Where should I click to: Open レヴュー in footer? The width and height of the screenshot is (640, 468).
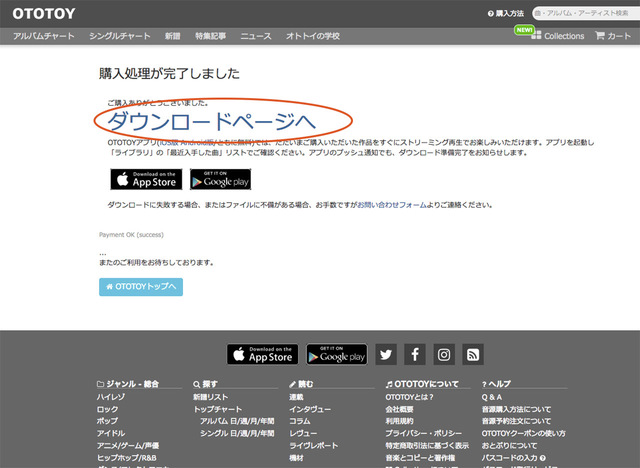pyautogui.click(x=303, y=433)
